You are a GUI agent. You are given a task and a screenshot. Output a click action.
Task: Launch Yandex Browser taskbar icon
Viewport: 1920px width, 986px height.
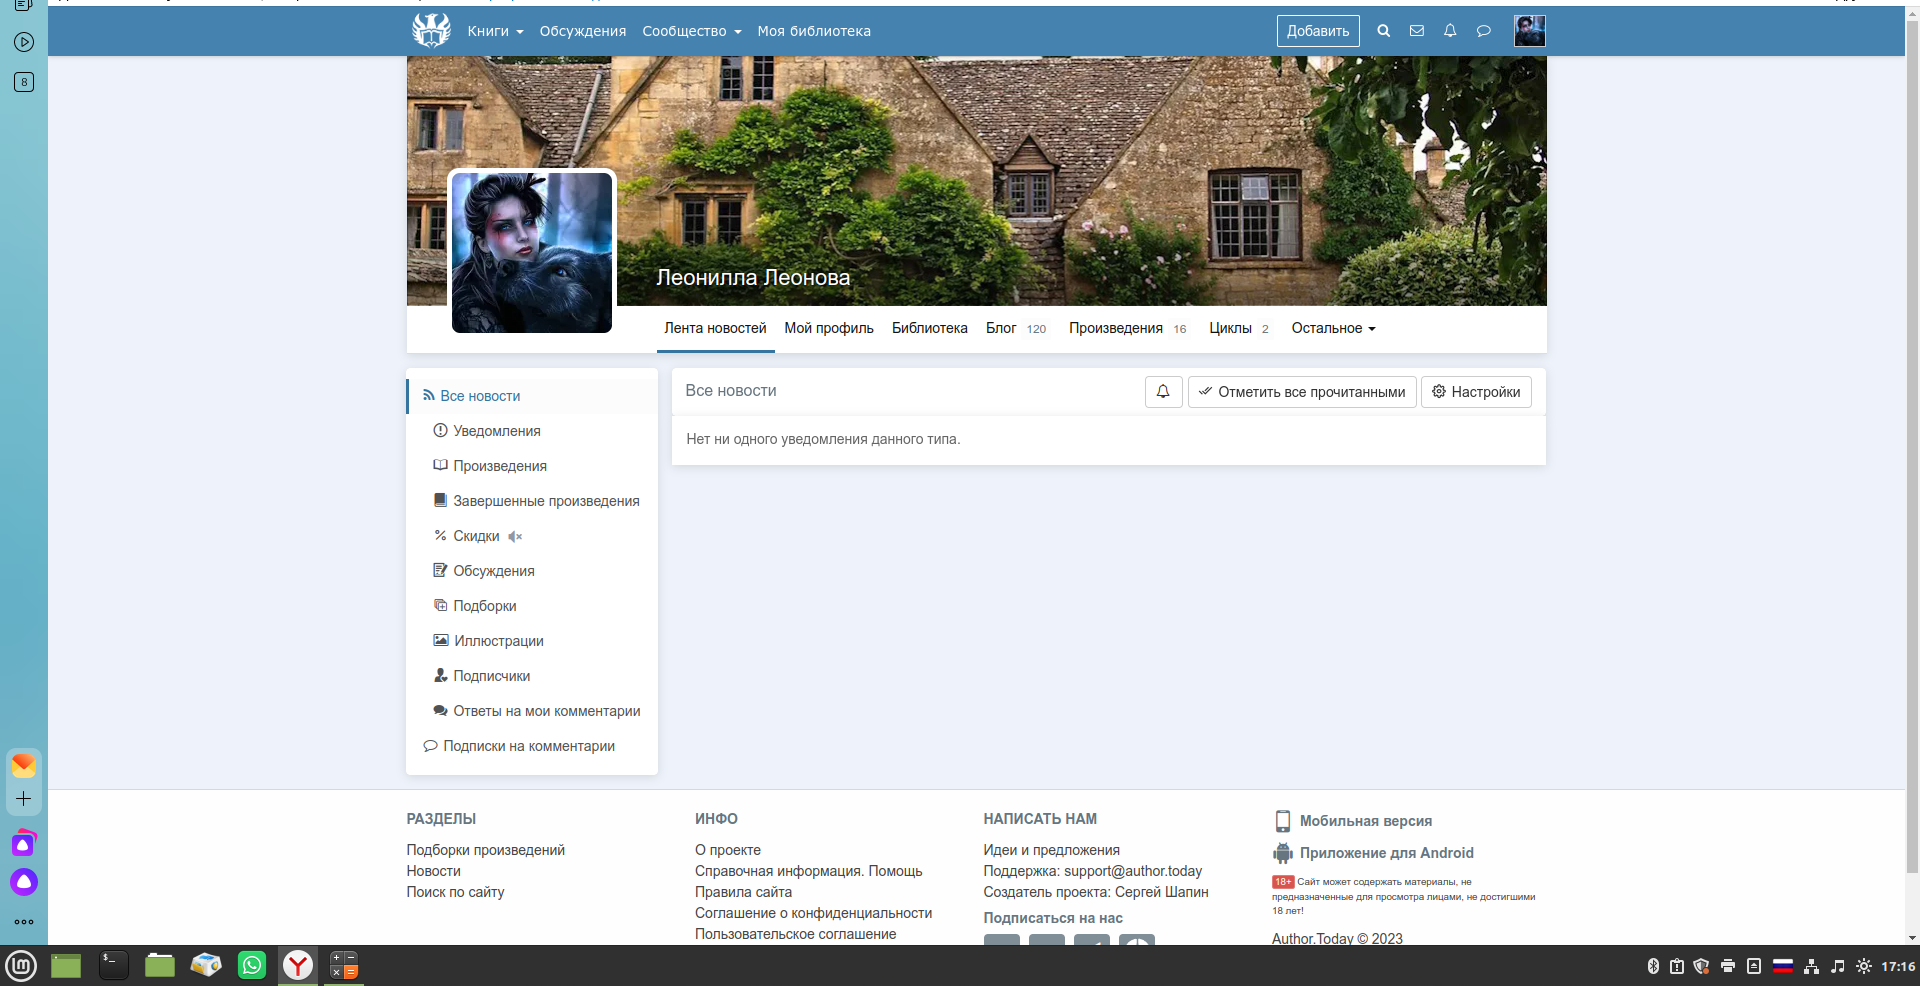298,965
